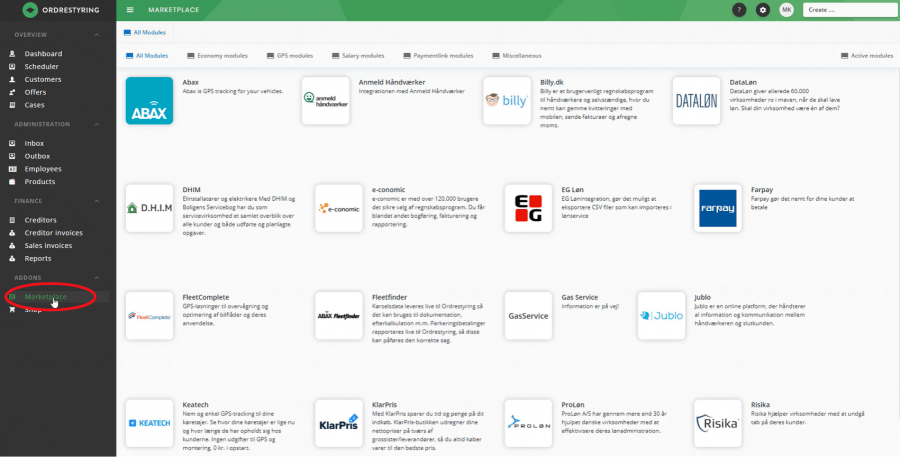Open the help question mark icon
This screenshot has height=457, width=900.
pos(739,10)
